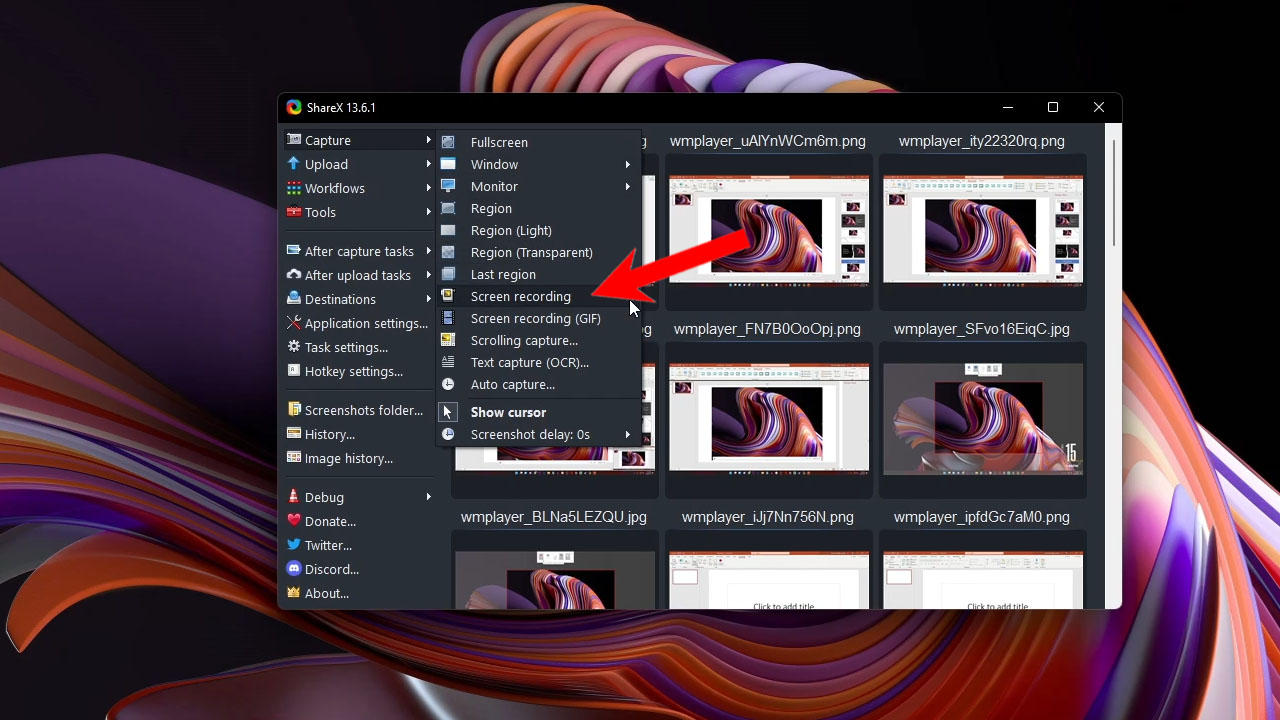Click the Hotkey settings keyboard icon
The width and height of the screenshot is (1280, 720).
(x=294, y=371)
